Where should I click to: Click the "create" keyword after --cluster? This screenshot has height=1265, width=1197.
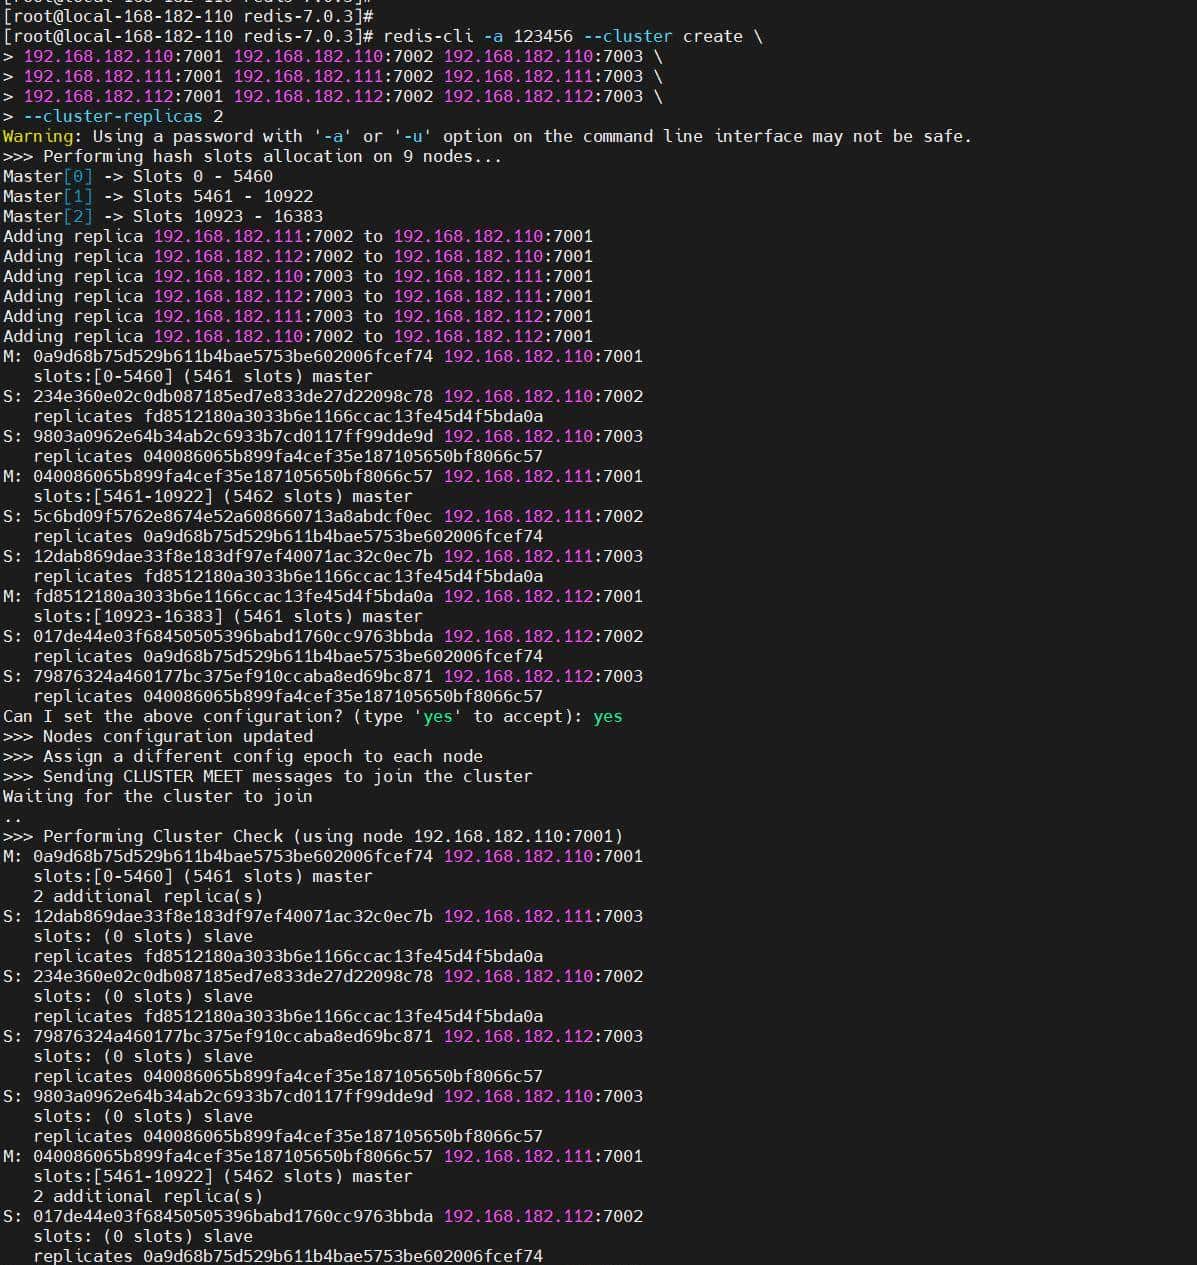pyautogui.click(x=712, y=37)
